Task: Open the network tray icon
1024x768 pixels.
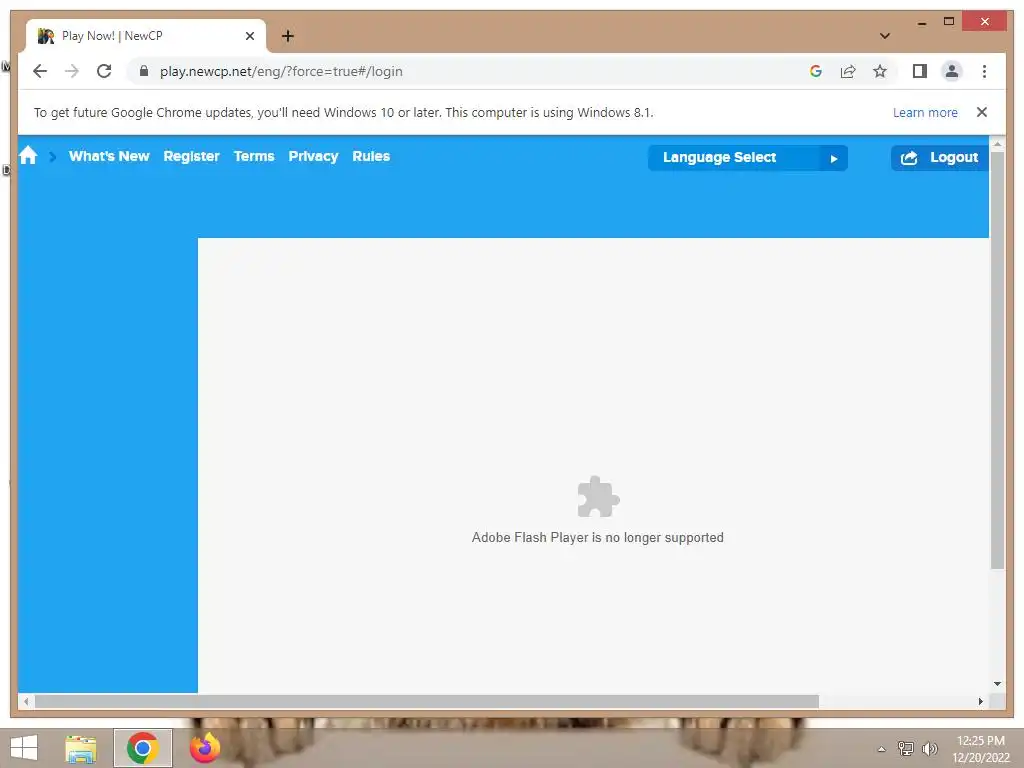Action: click(906, 748)
